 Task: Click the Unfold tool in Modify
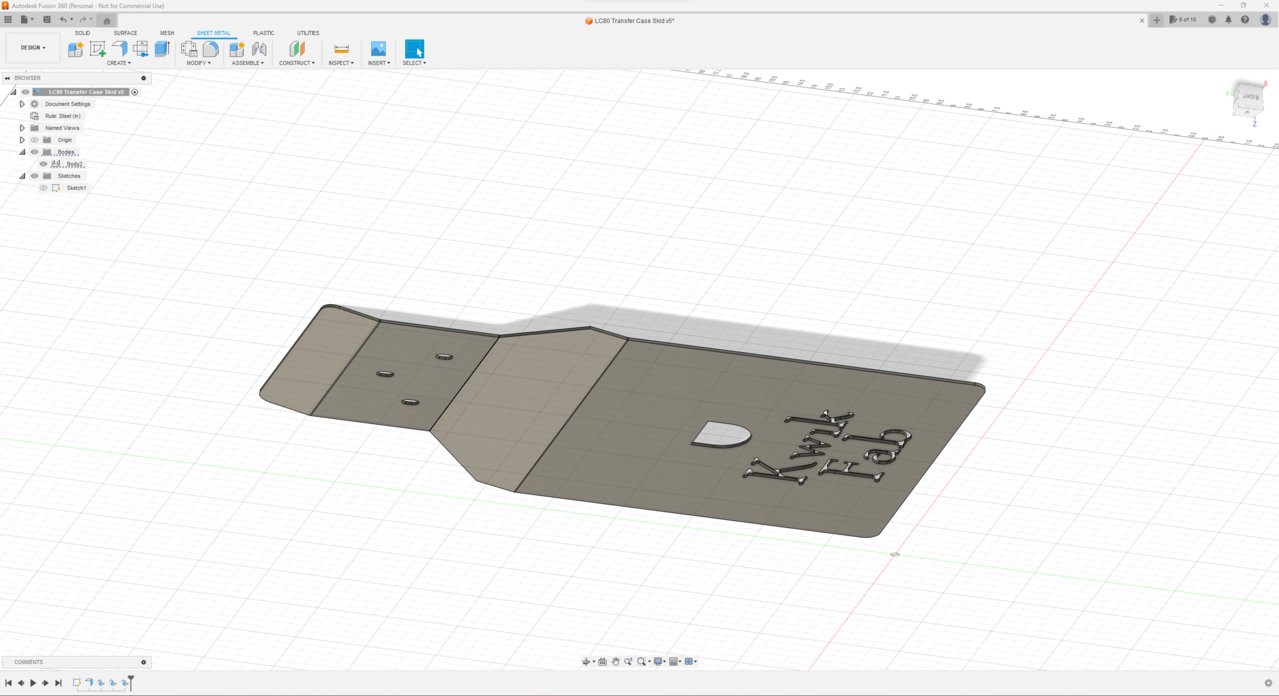click(x=189, y=49)
